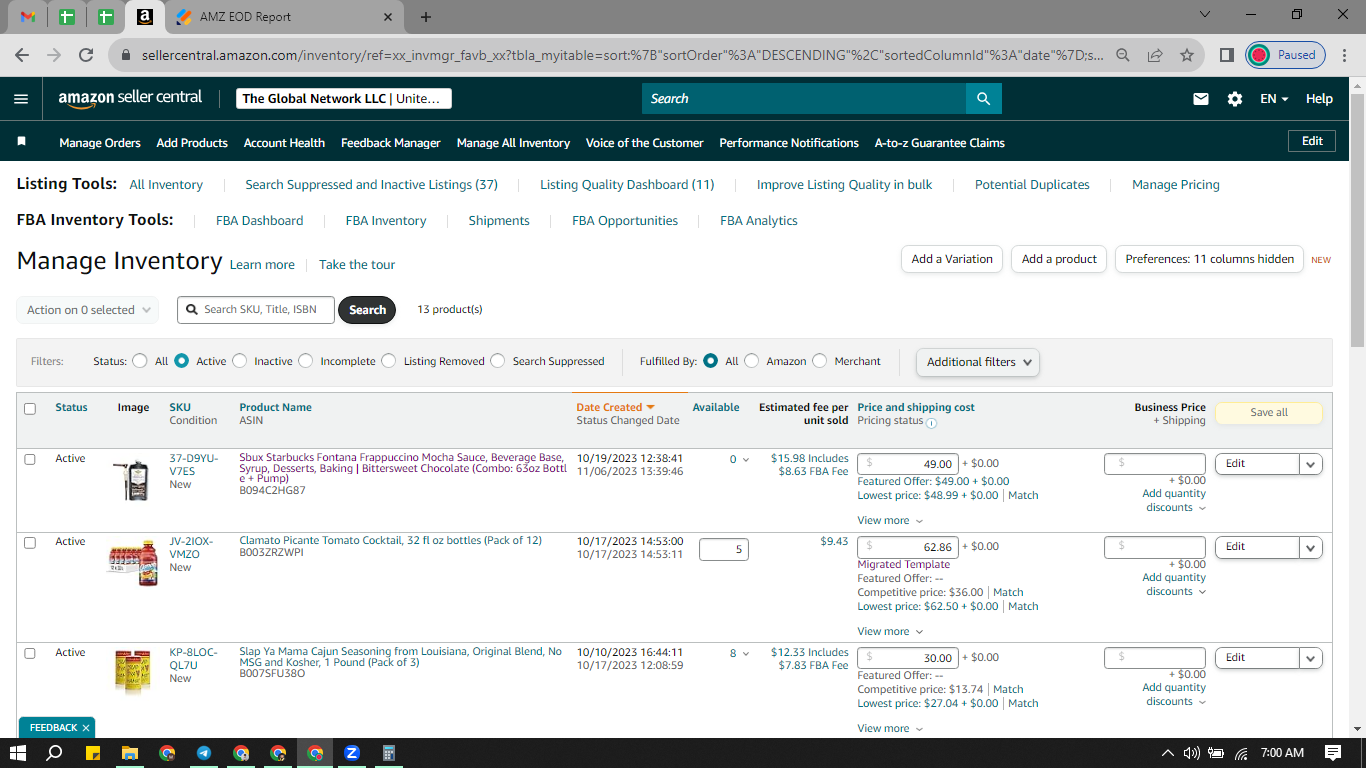
Task: Open Edit dropdown arrow for Starbucks row
Action: [1311, 464]
